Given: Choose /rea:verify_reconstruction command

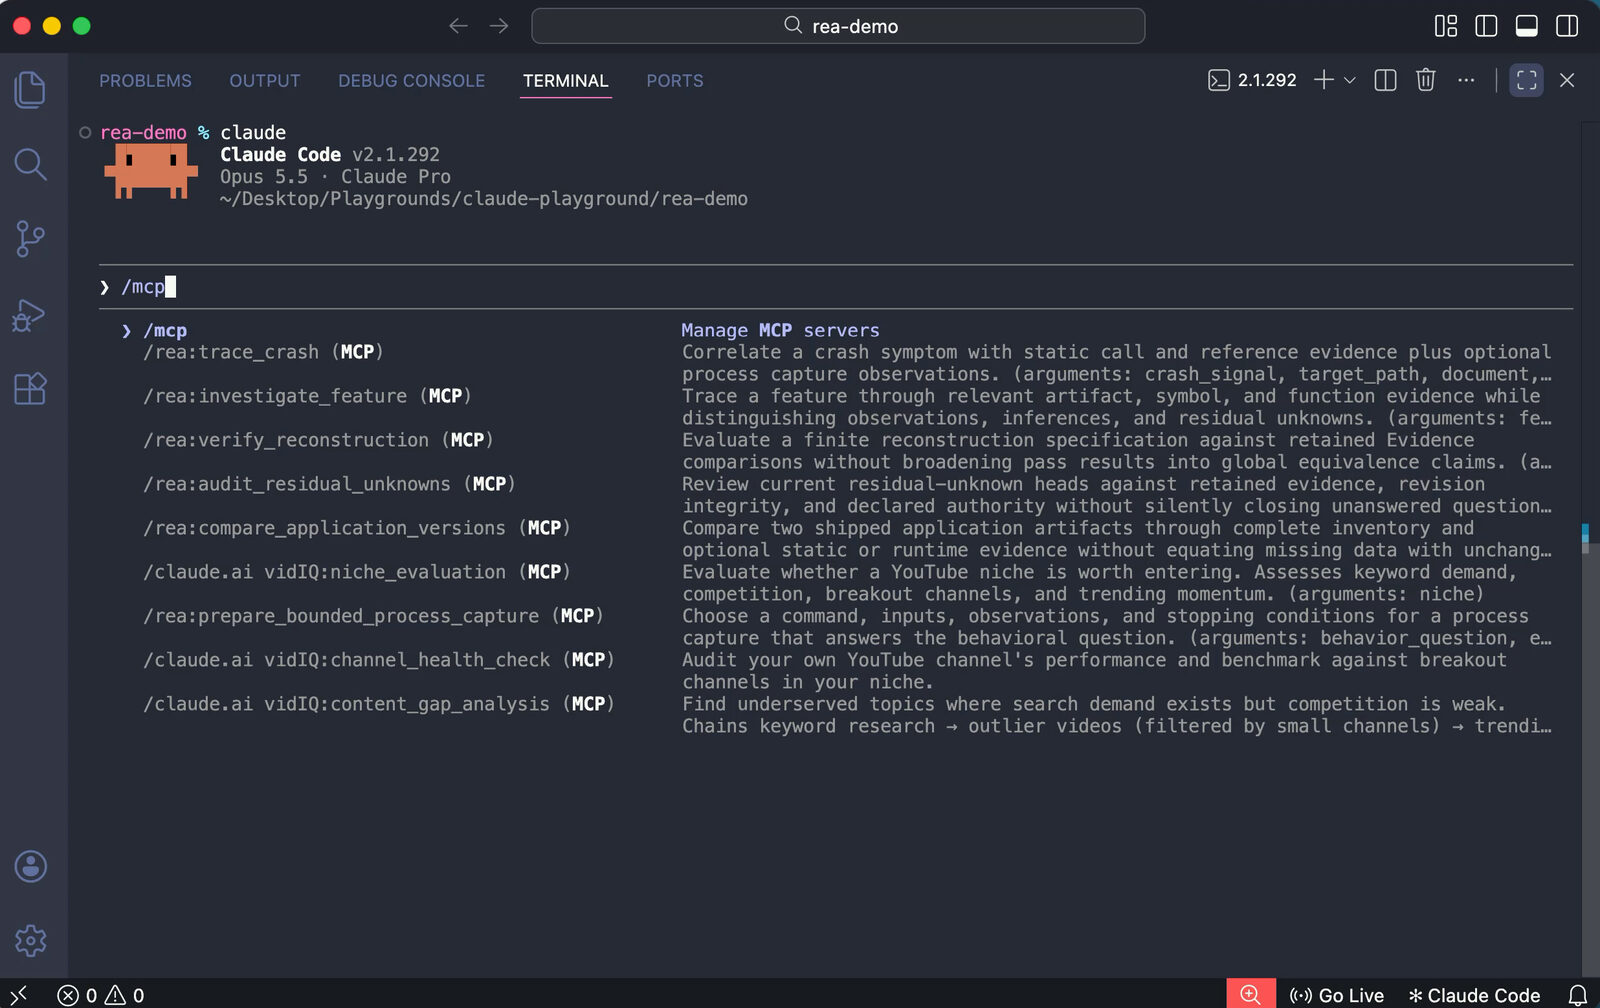Looking at the screenshot, I should click(318, 440).
